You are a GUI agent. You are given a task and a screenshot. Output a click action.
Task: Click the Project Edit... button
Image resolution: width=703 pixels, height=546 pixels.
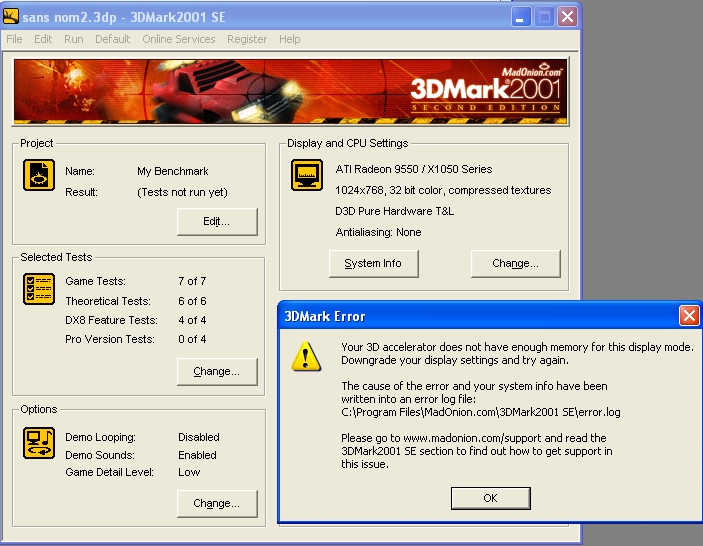[x=217, y=221]
